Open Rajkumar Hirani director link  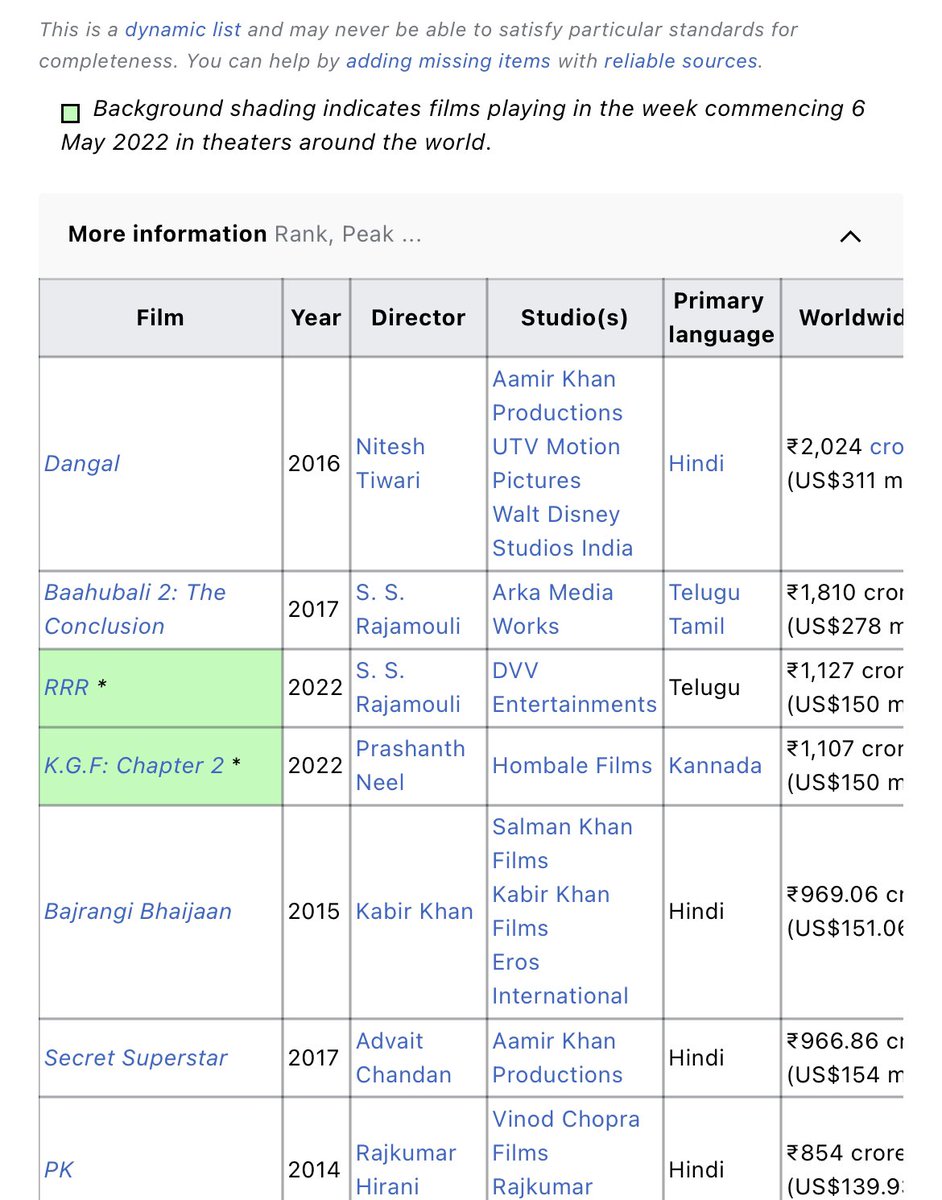pyautogui.click(x=406, y=1170)
